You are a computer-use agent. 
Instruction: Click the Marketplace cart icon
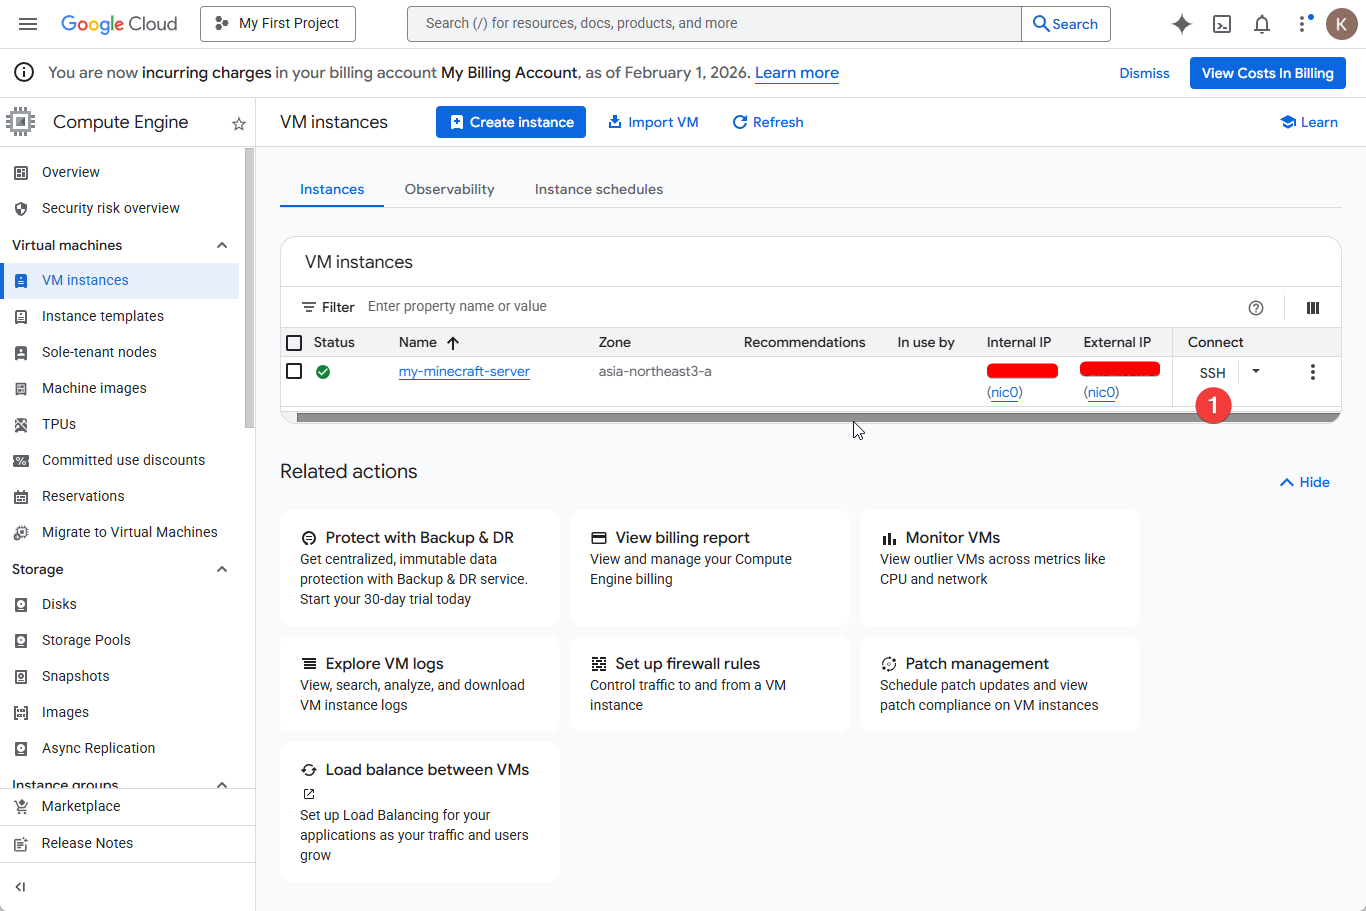click(x=21, y=807)
